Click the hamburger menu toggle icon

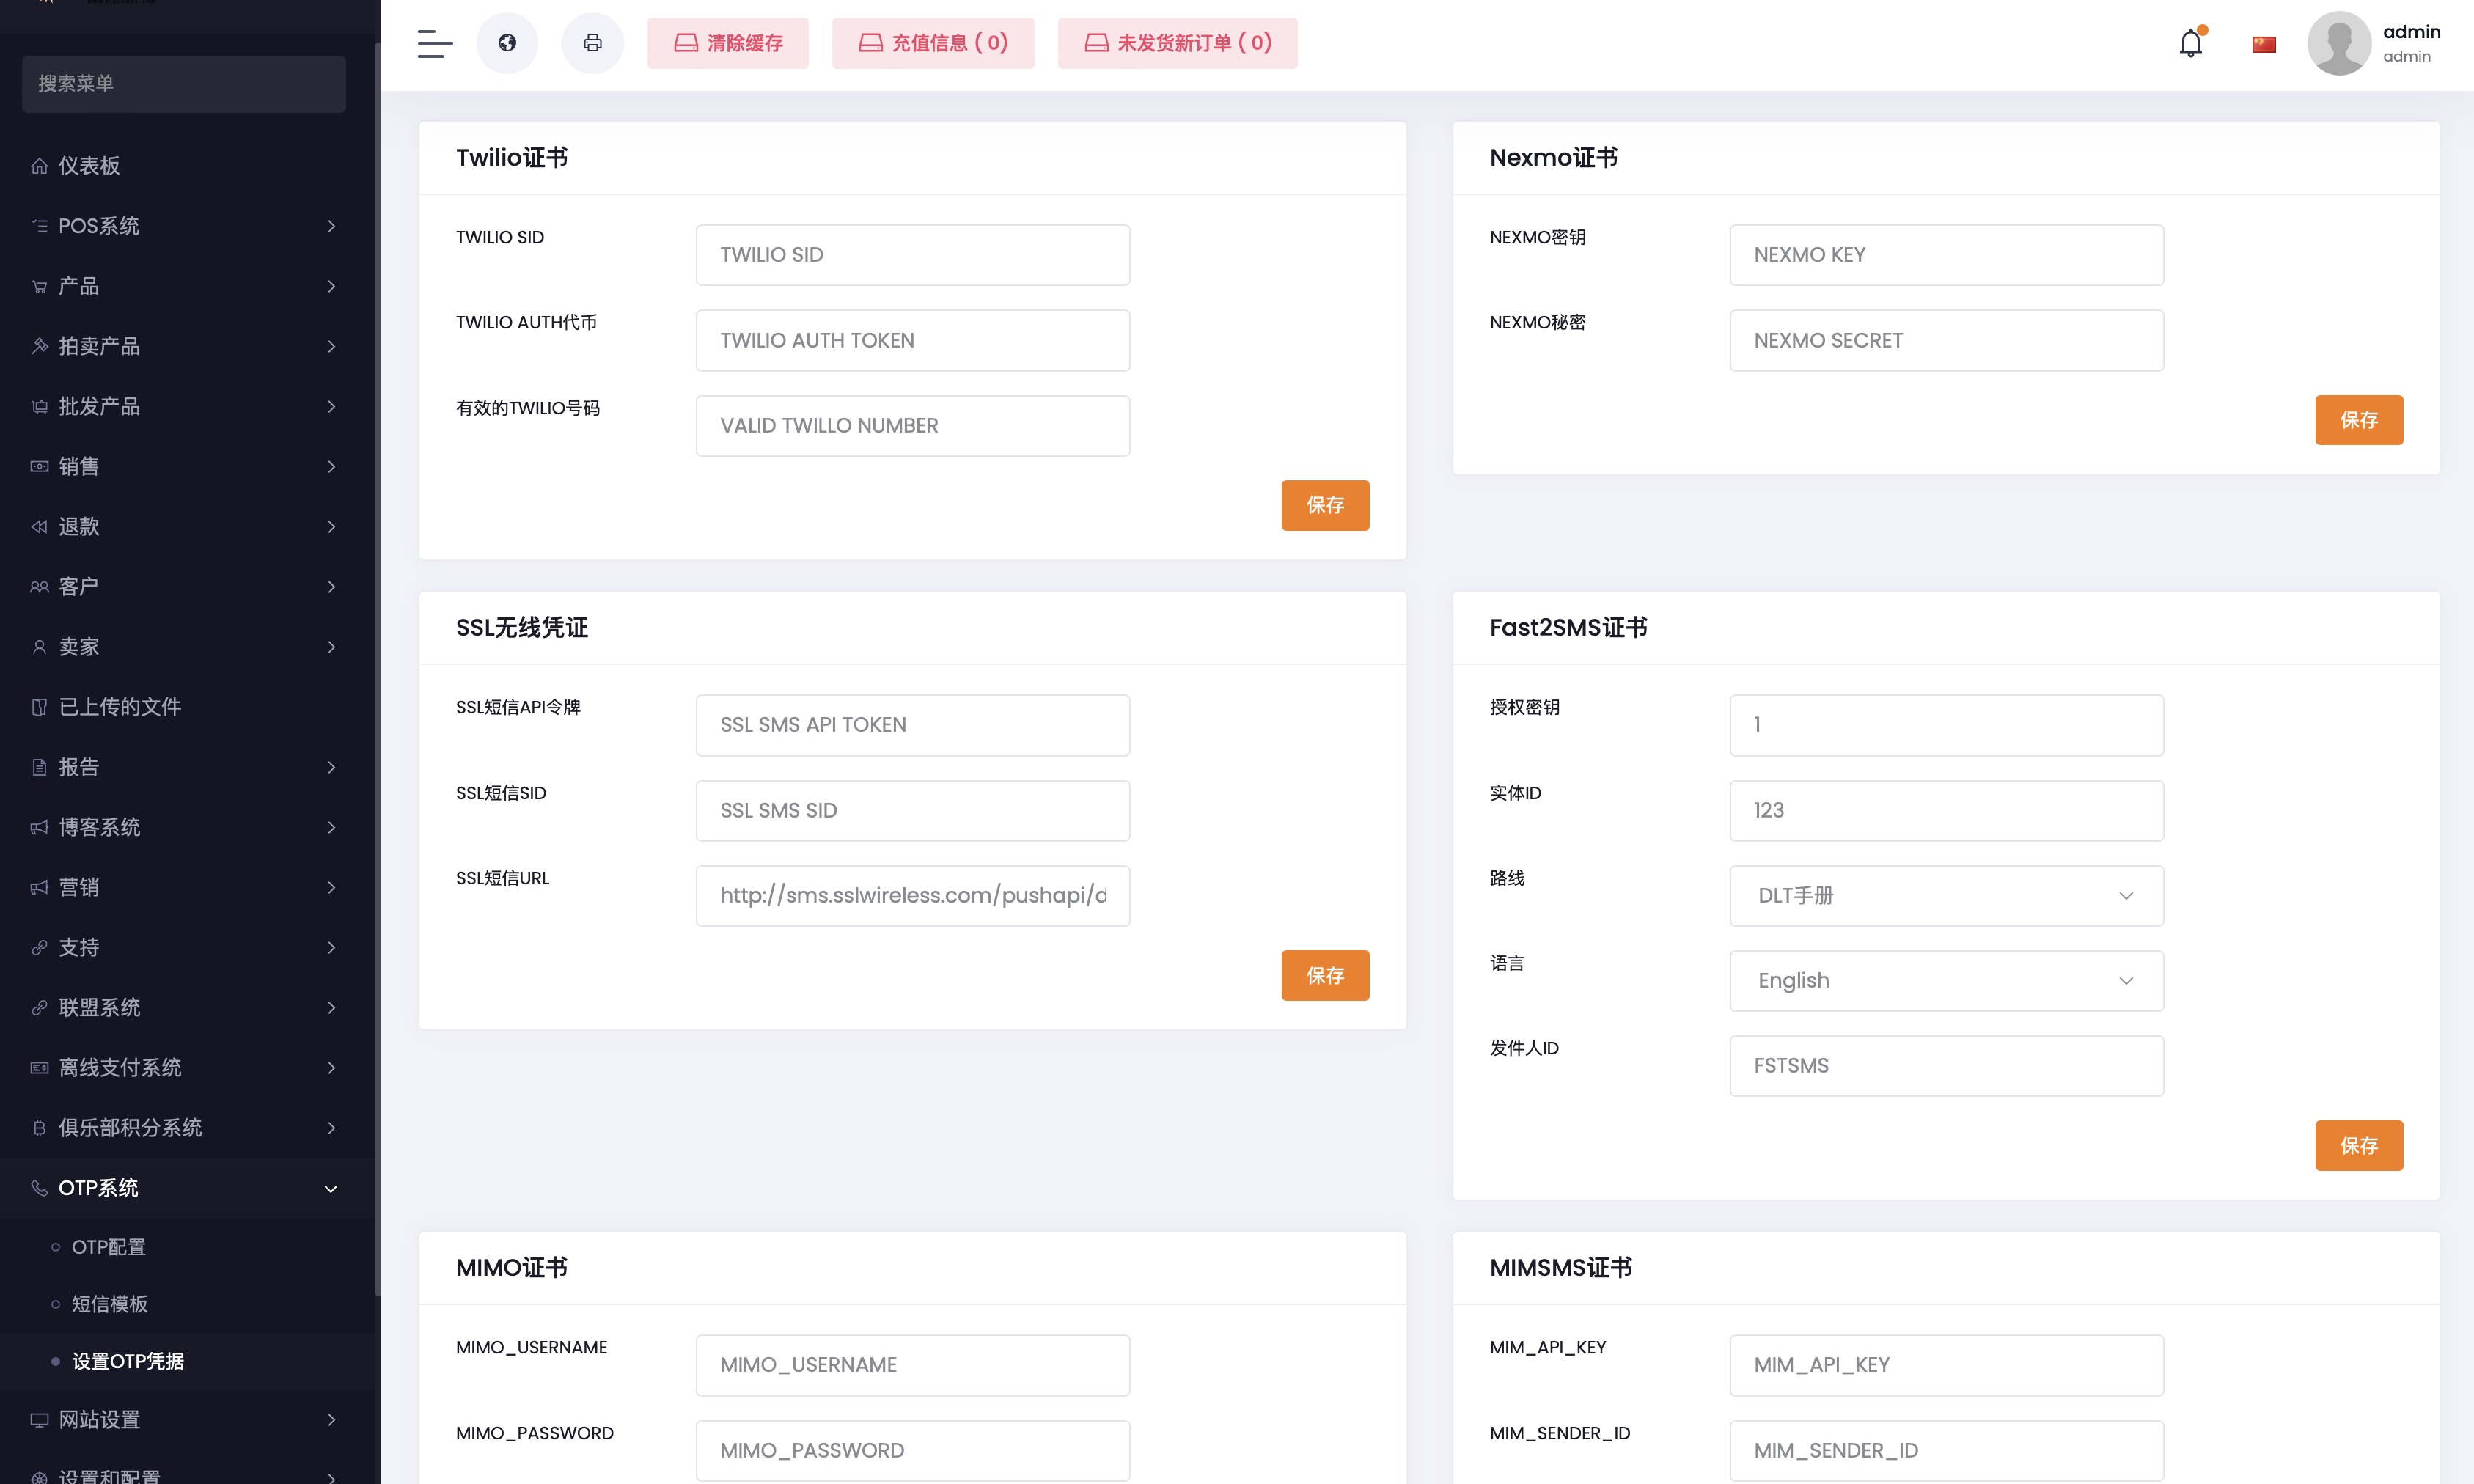click(434, 43)
